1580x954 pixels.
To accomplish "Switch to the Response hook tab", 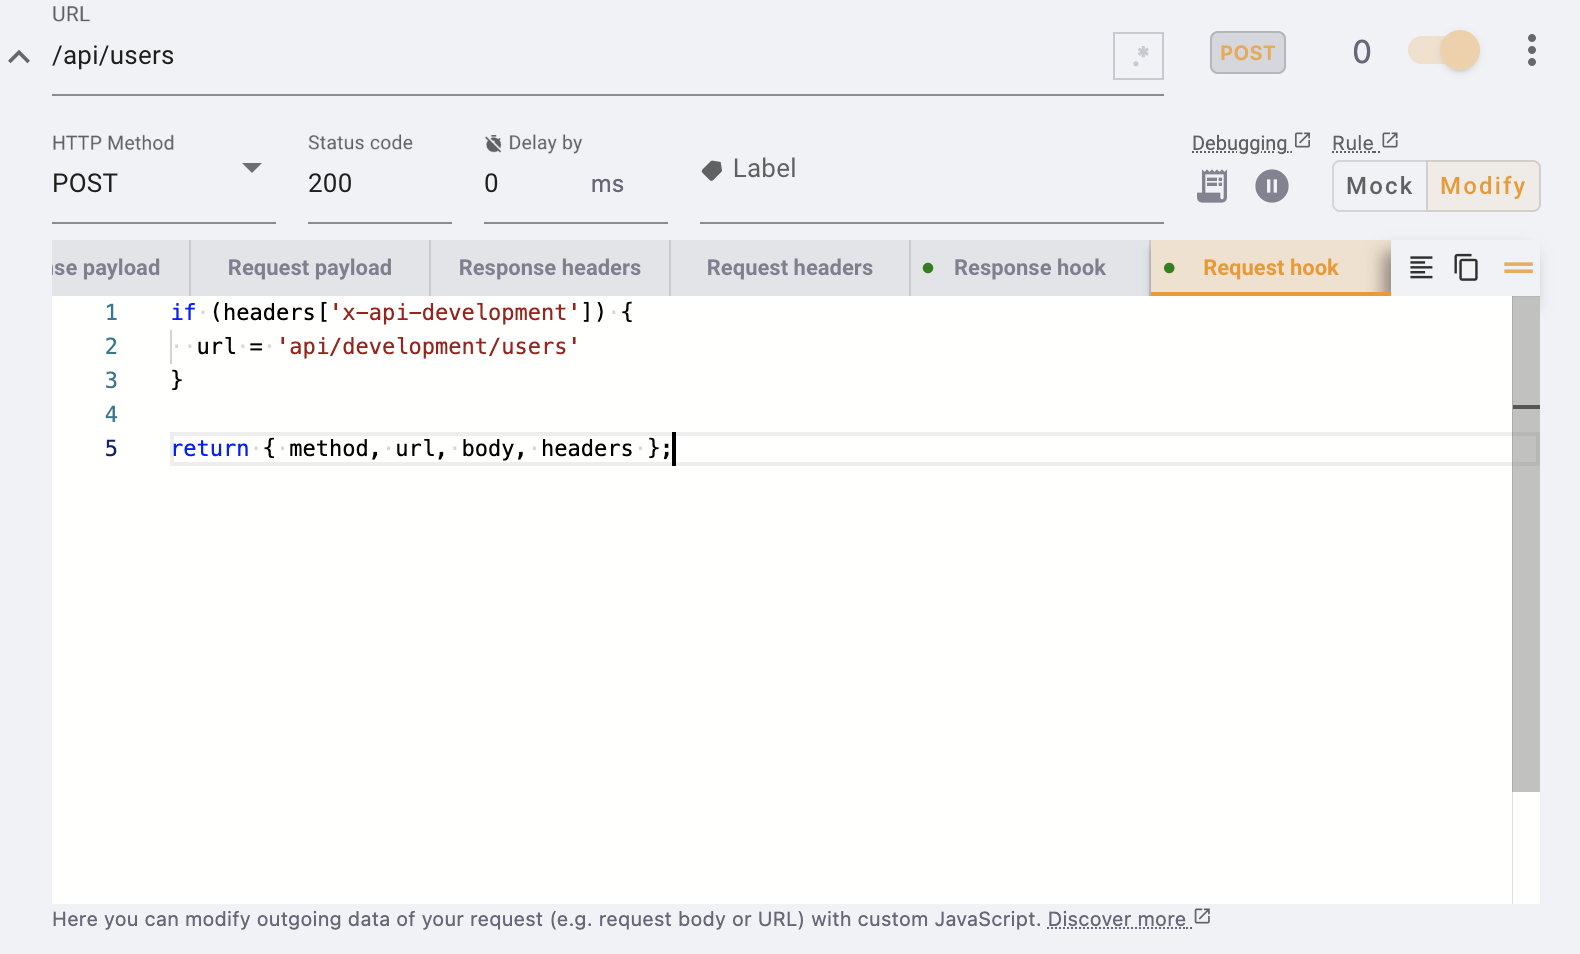I will coord(1029,268).
